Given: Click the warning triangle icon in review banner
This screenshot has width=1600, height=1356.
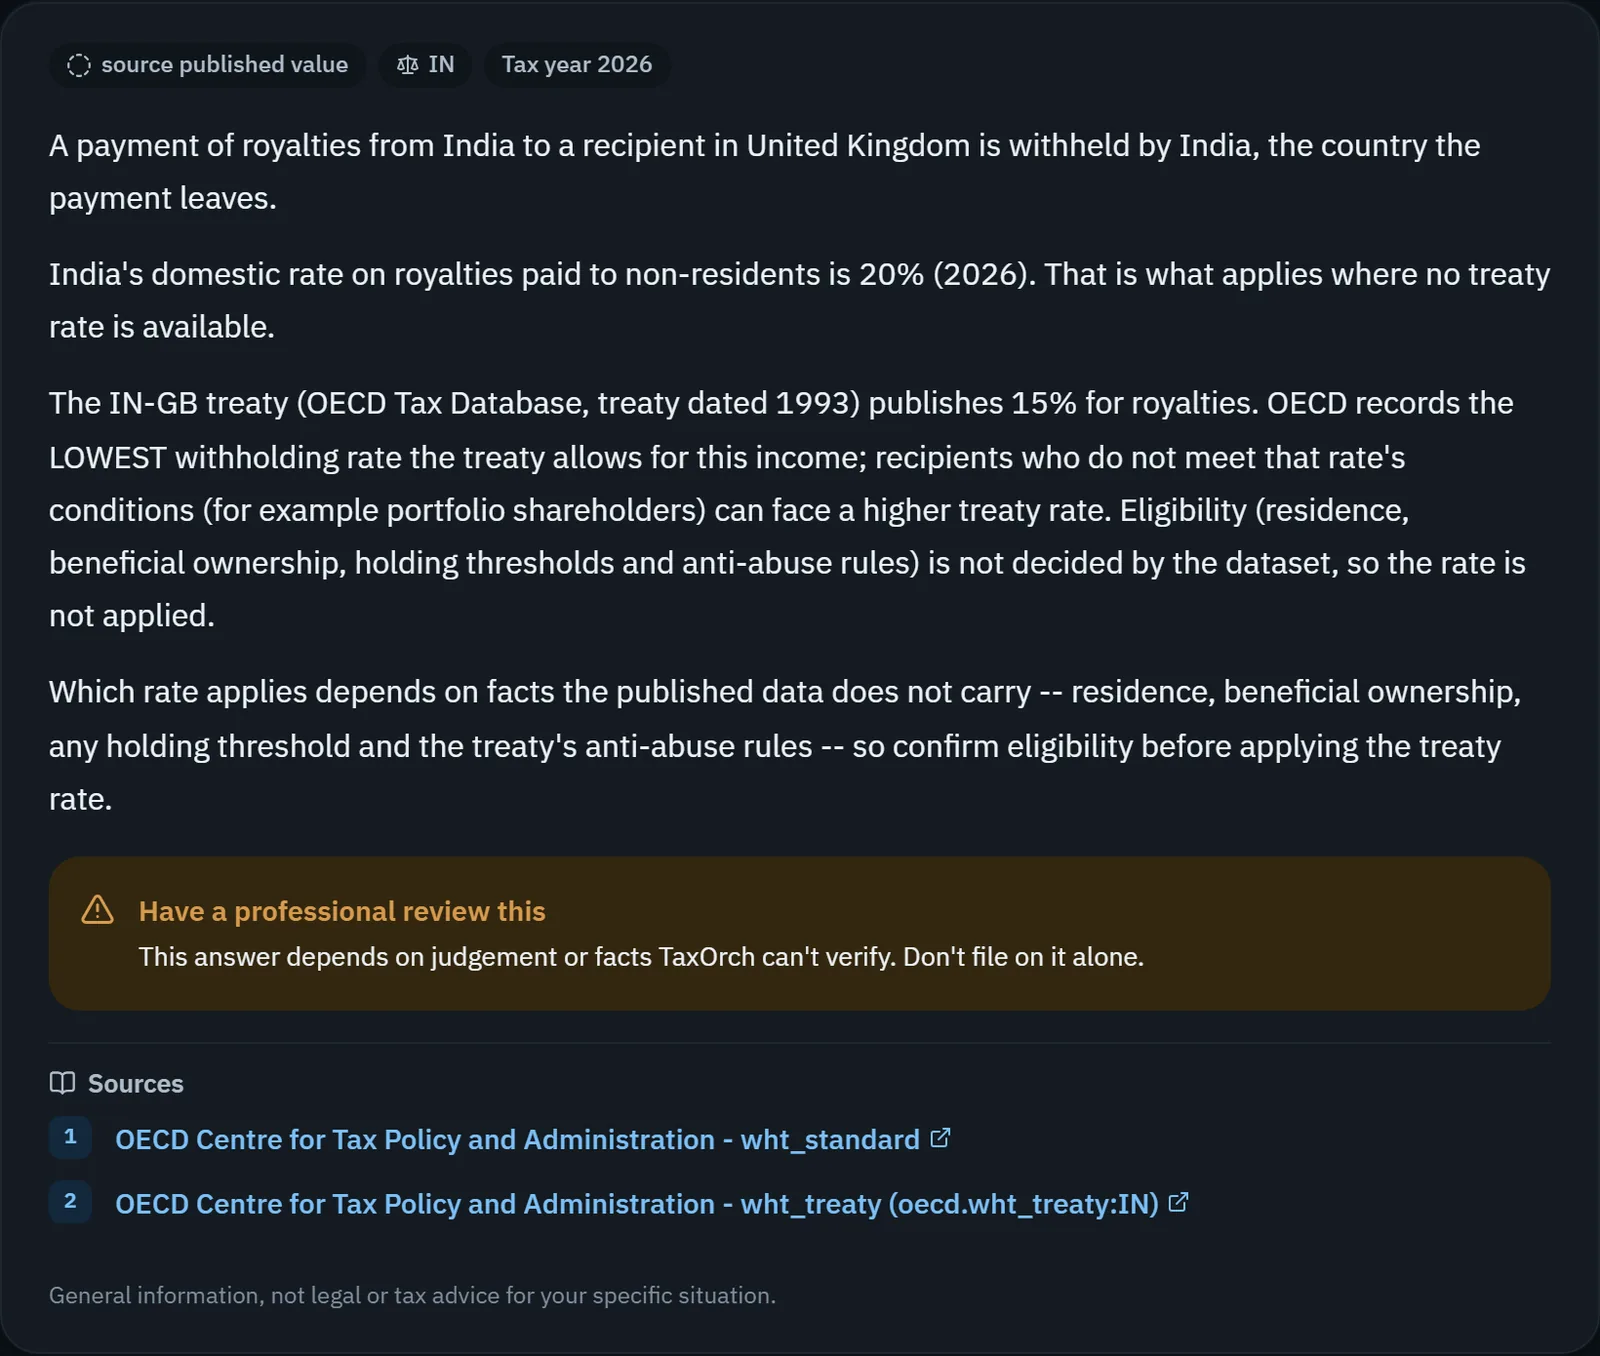Looking at the screenshot, I should tap(97, 910).
